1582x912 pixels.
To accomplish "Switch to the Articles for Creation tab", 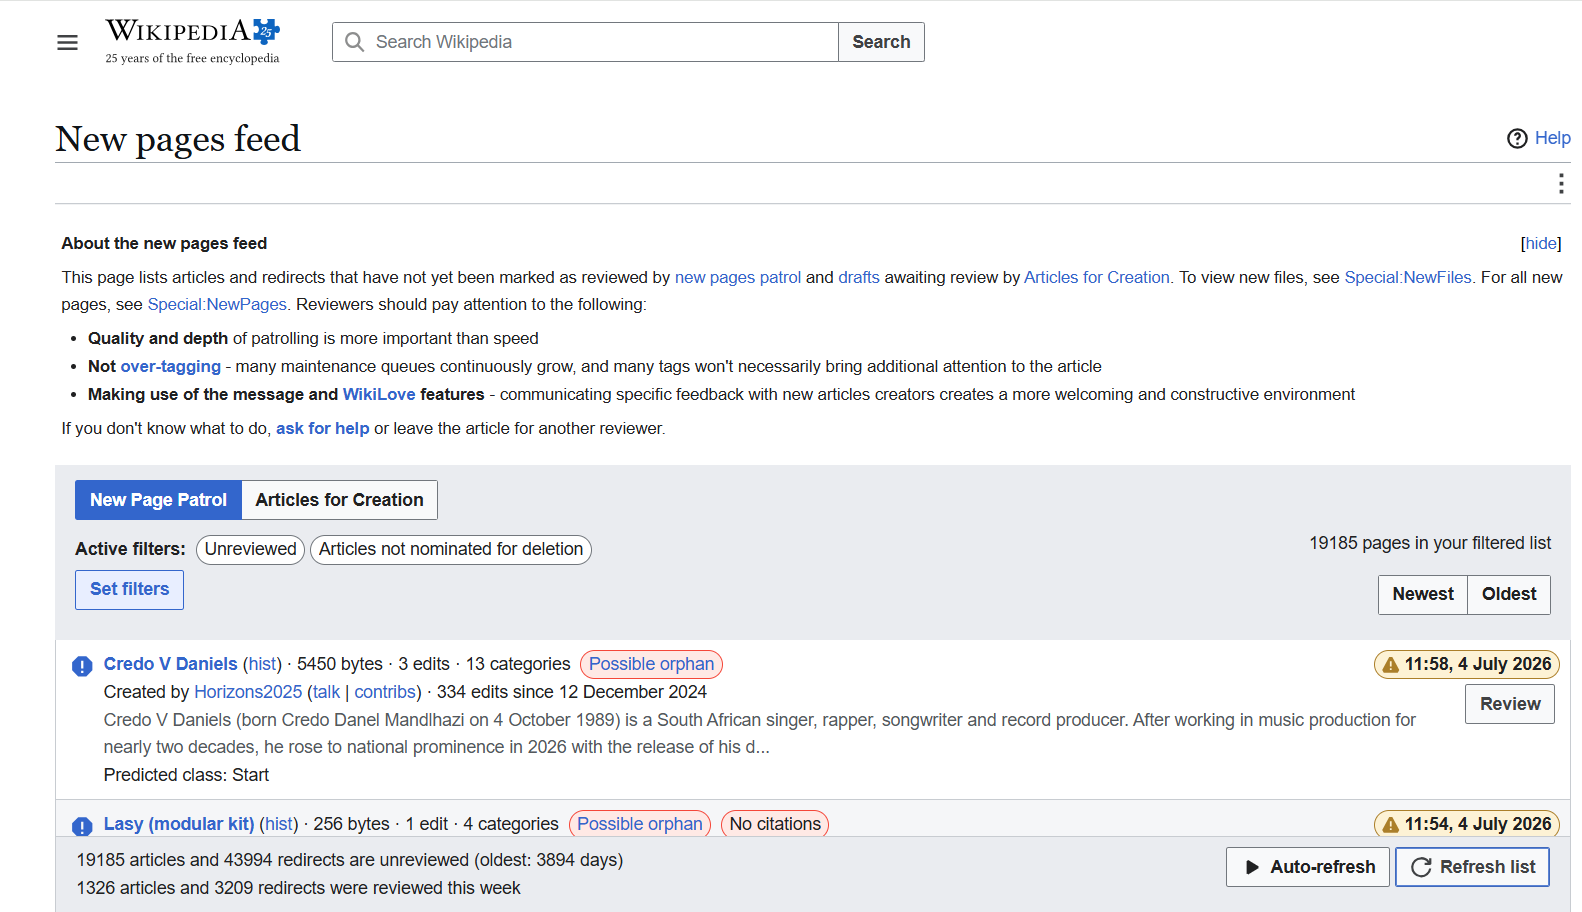I will coord(339,500).
